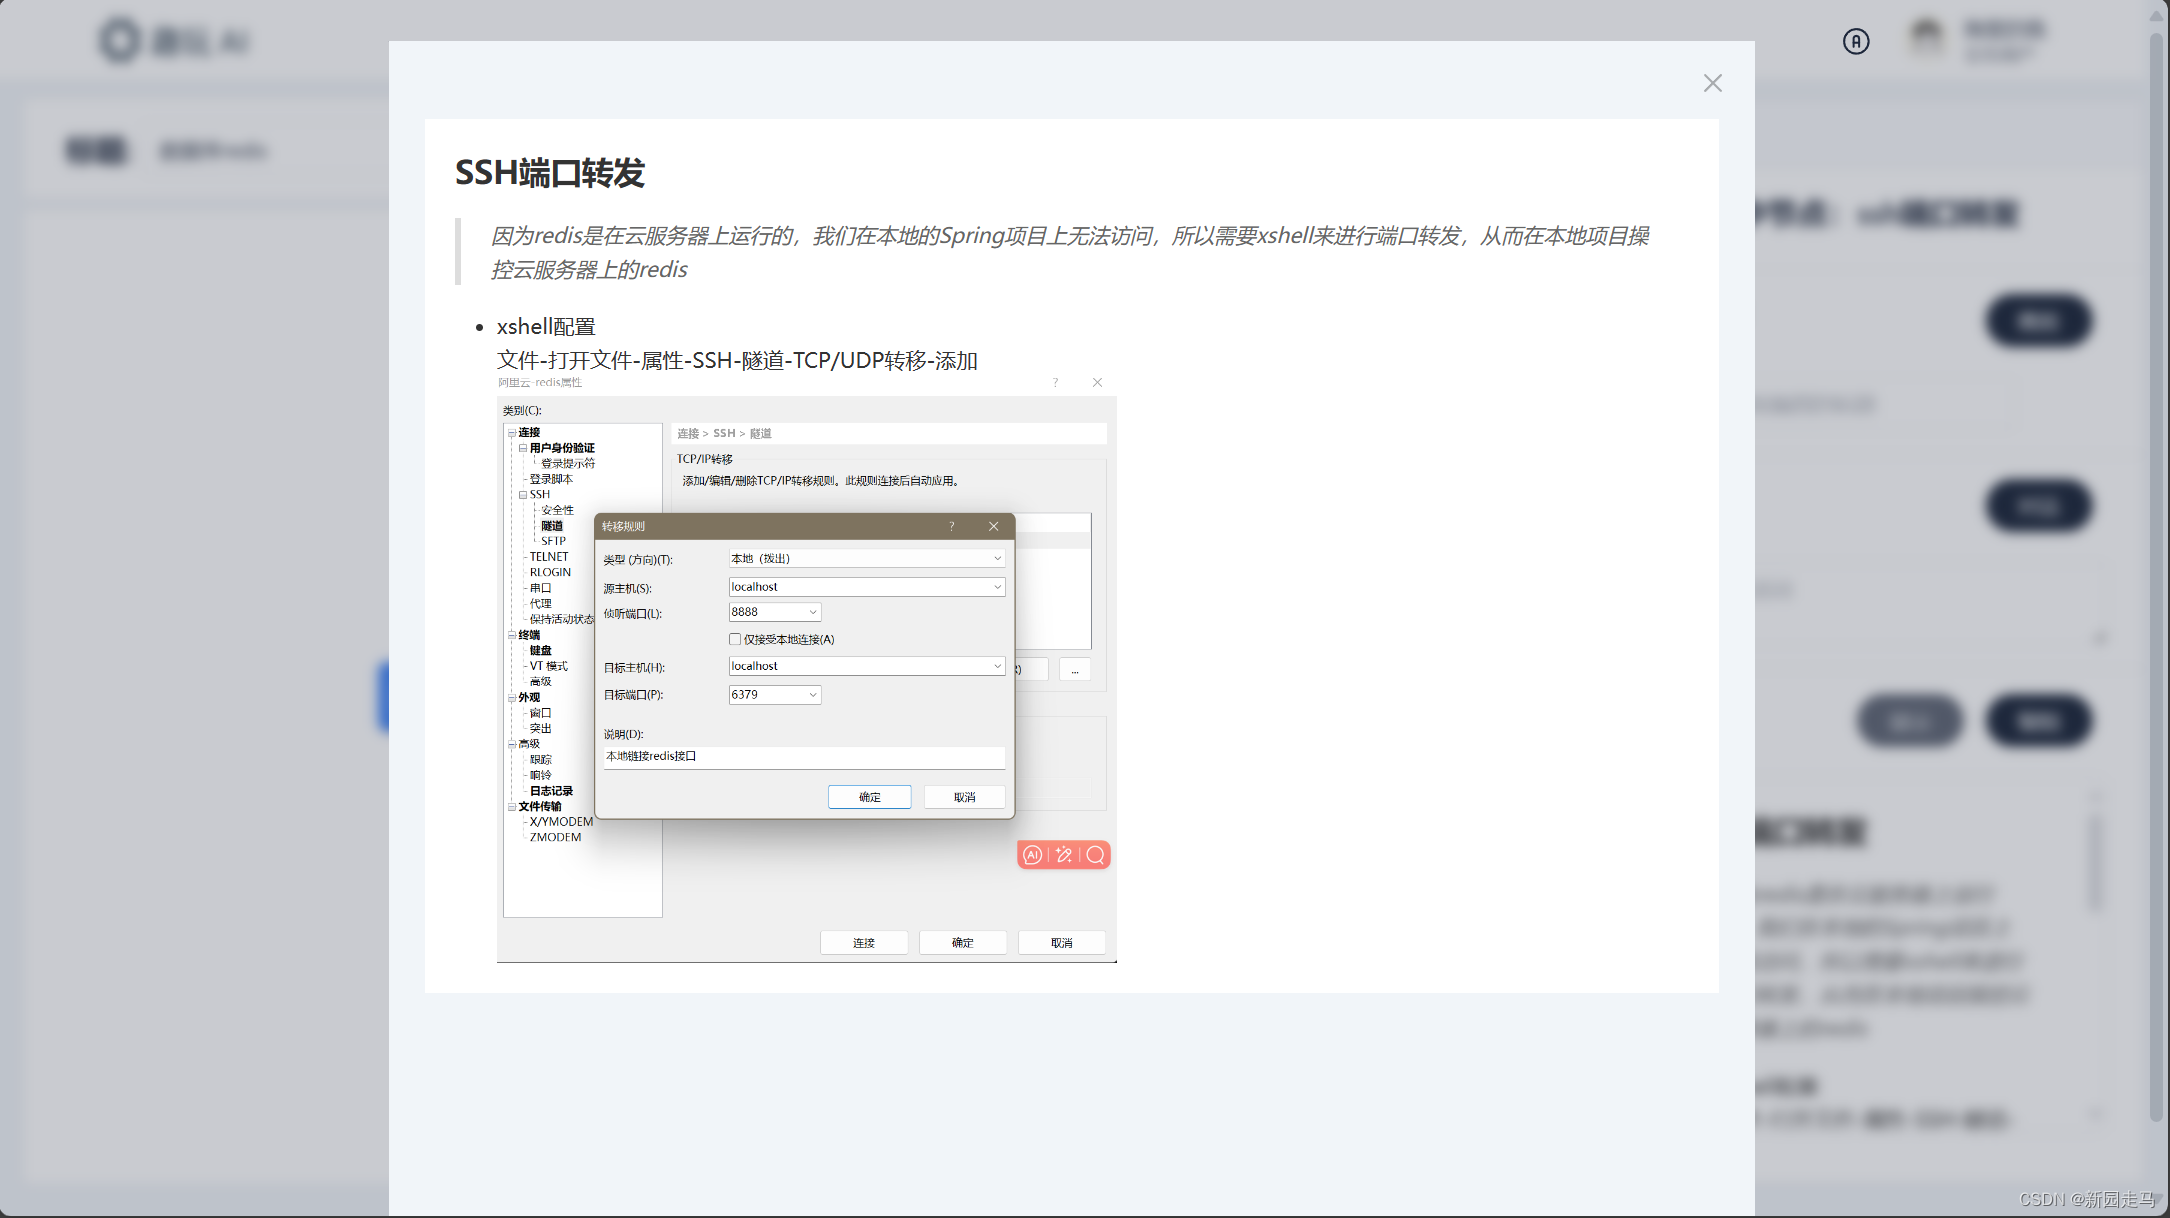Click the circled A icon in header
Viewport: 2170px width, 1218px height.
pyautogui.click(x=1855, y=41)
